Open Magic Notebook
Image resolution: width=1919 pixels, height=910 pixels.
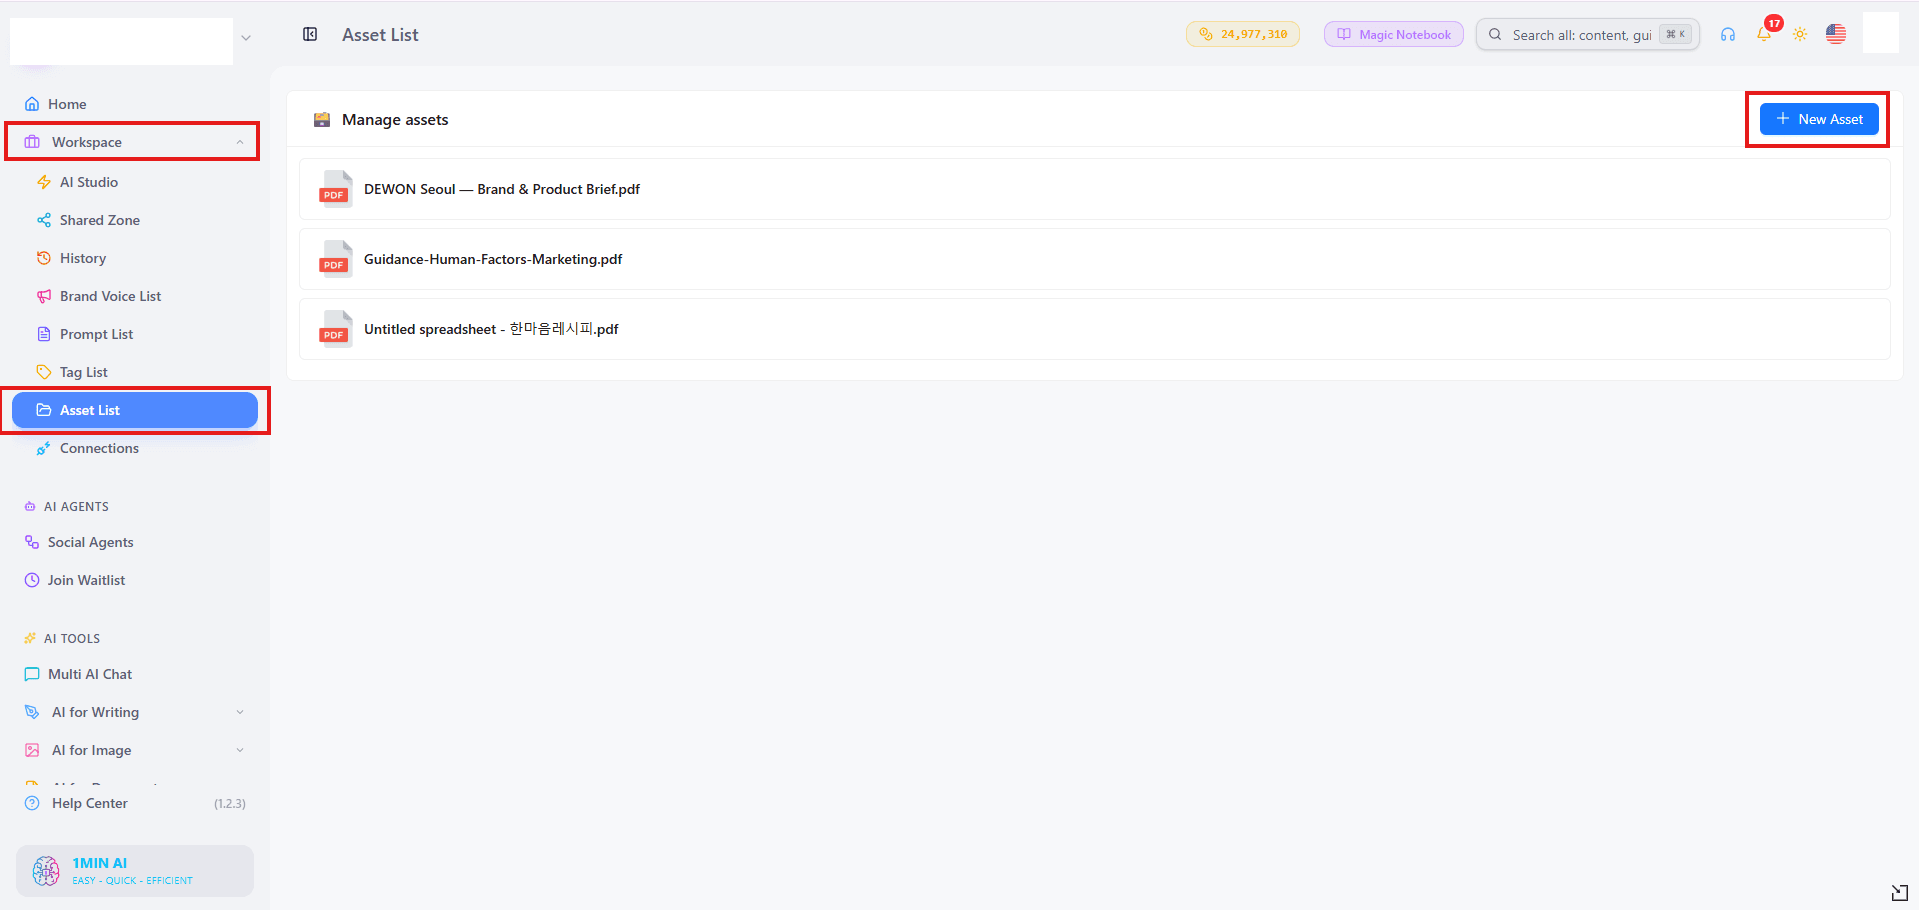1394,34
